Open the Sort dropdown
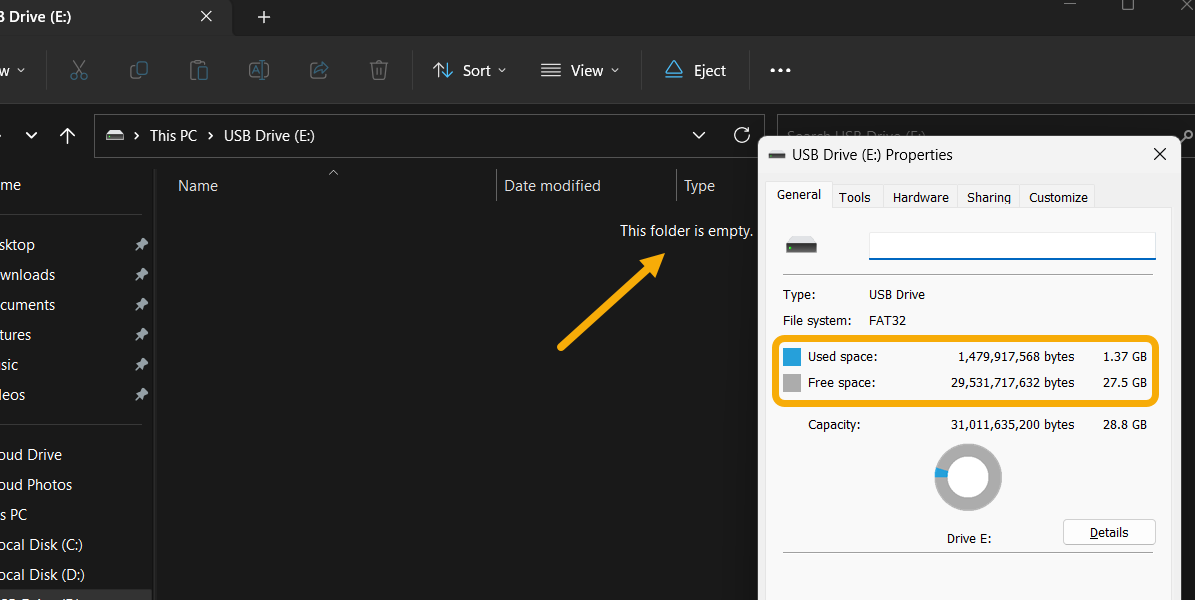Screen dimensions: 1195x600 tap(469, 70)
